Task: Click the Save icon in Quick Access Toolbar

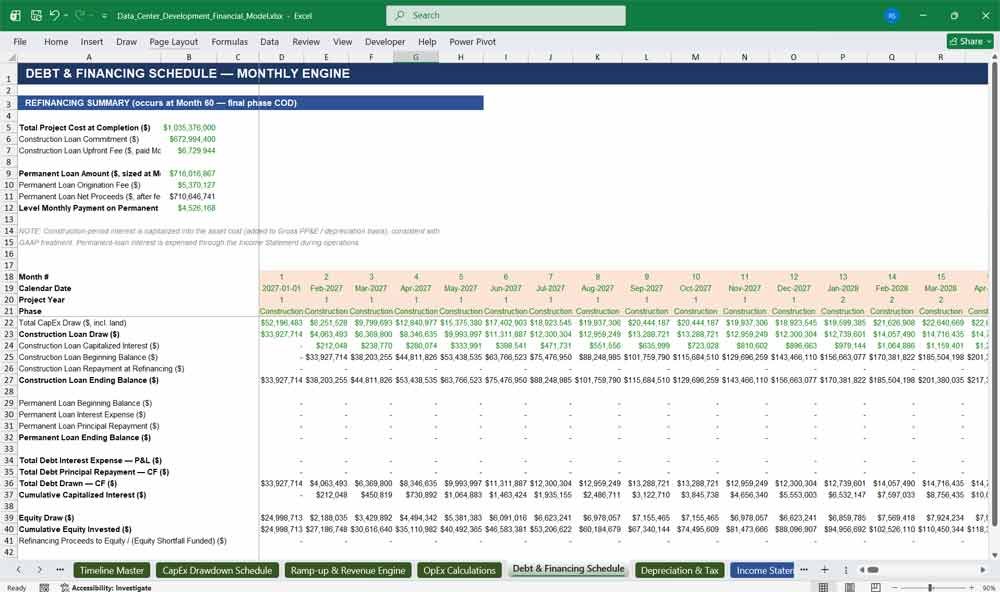Action: pyautogui.click(x=36, y=15)
